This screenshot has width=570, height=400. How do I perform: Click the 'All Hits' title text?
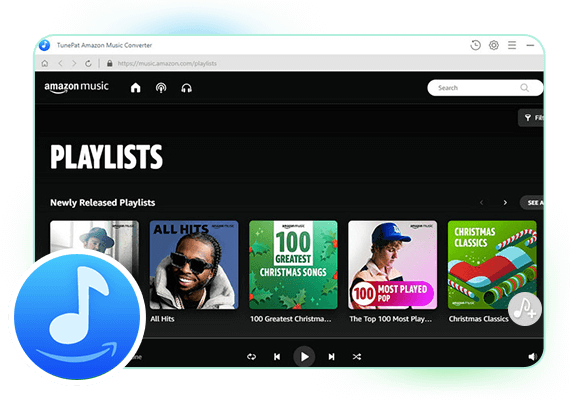(162, 319)
